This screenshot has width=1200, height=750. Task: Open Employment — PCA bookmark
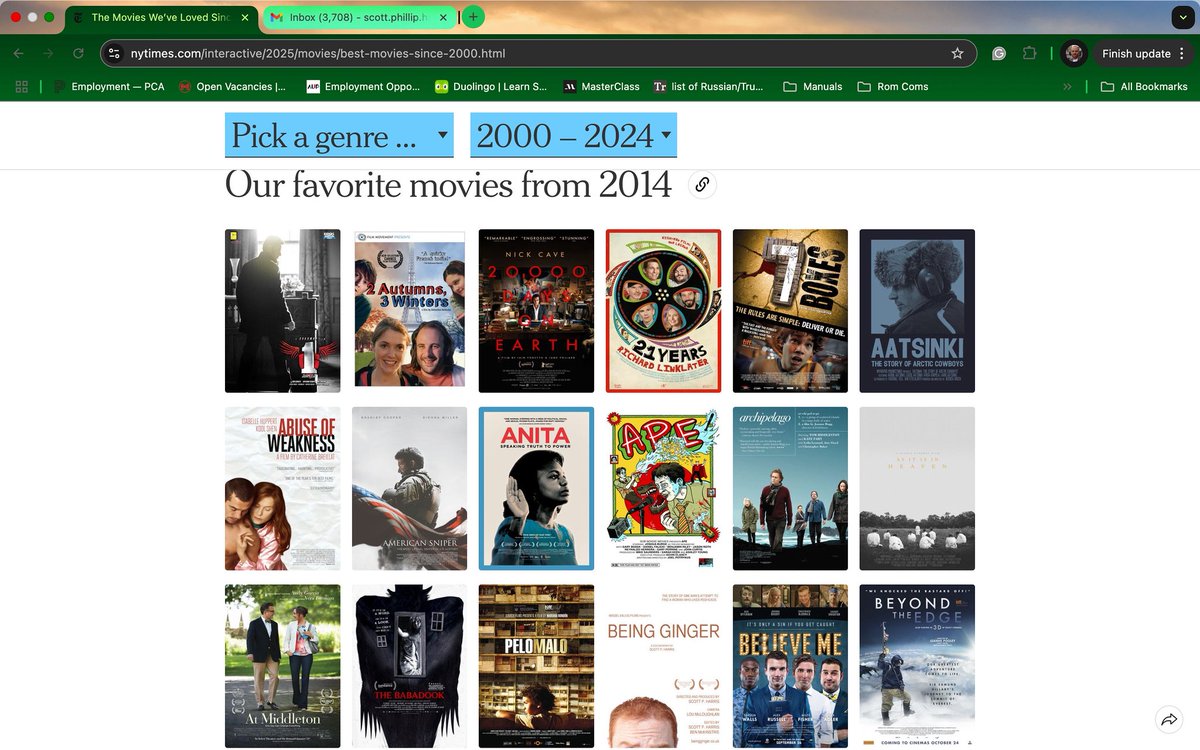(x=109, y=87)
